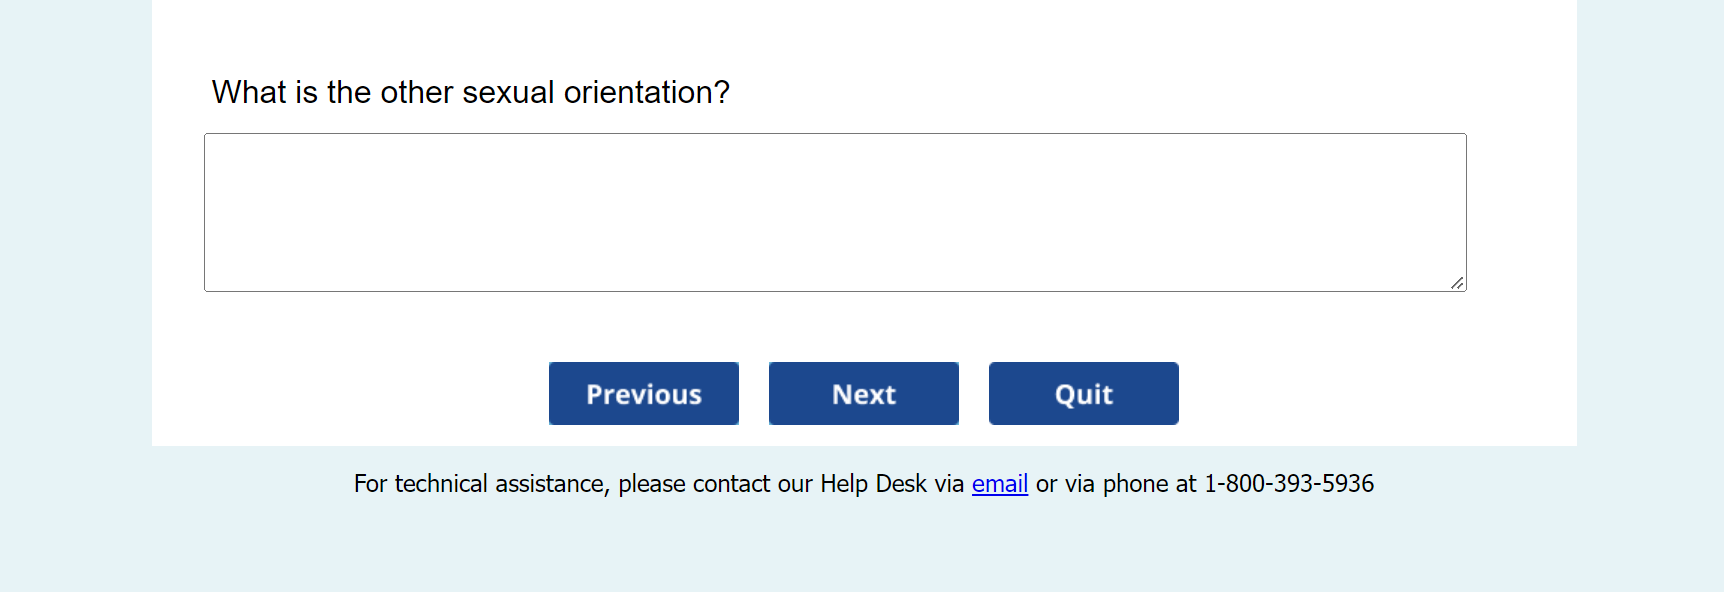
Task: Click the text area resize handle
Action: (x=1458, y=284)
